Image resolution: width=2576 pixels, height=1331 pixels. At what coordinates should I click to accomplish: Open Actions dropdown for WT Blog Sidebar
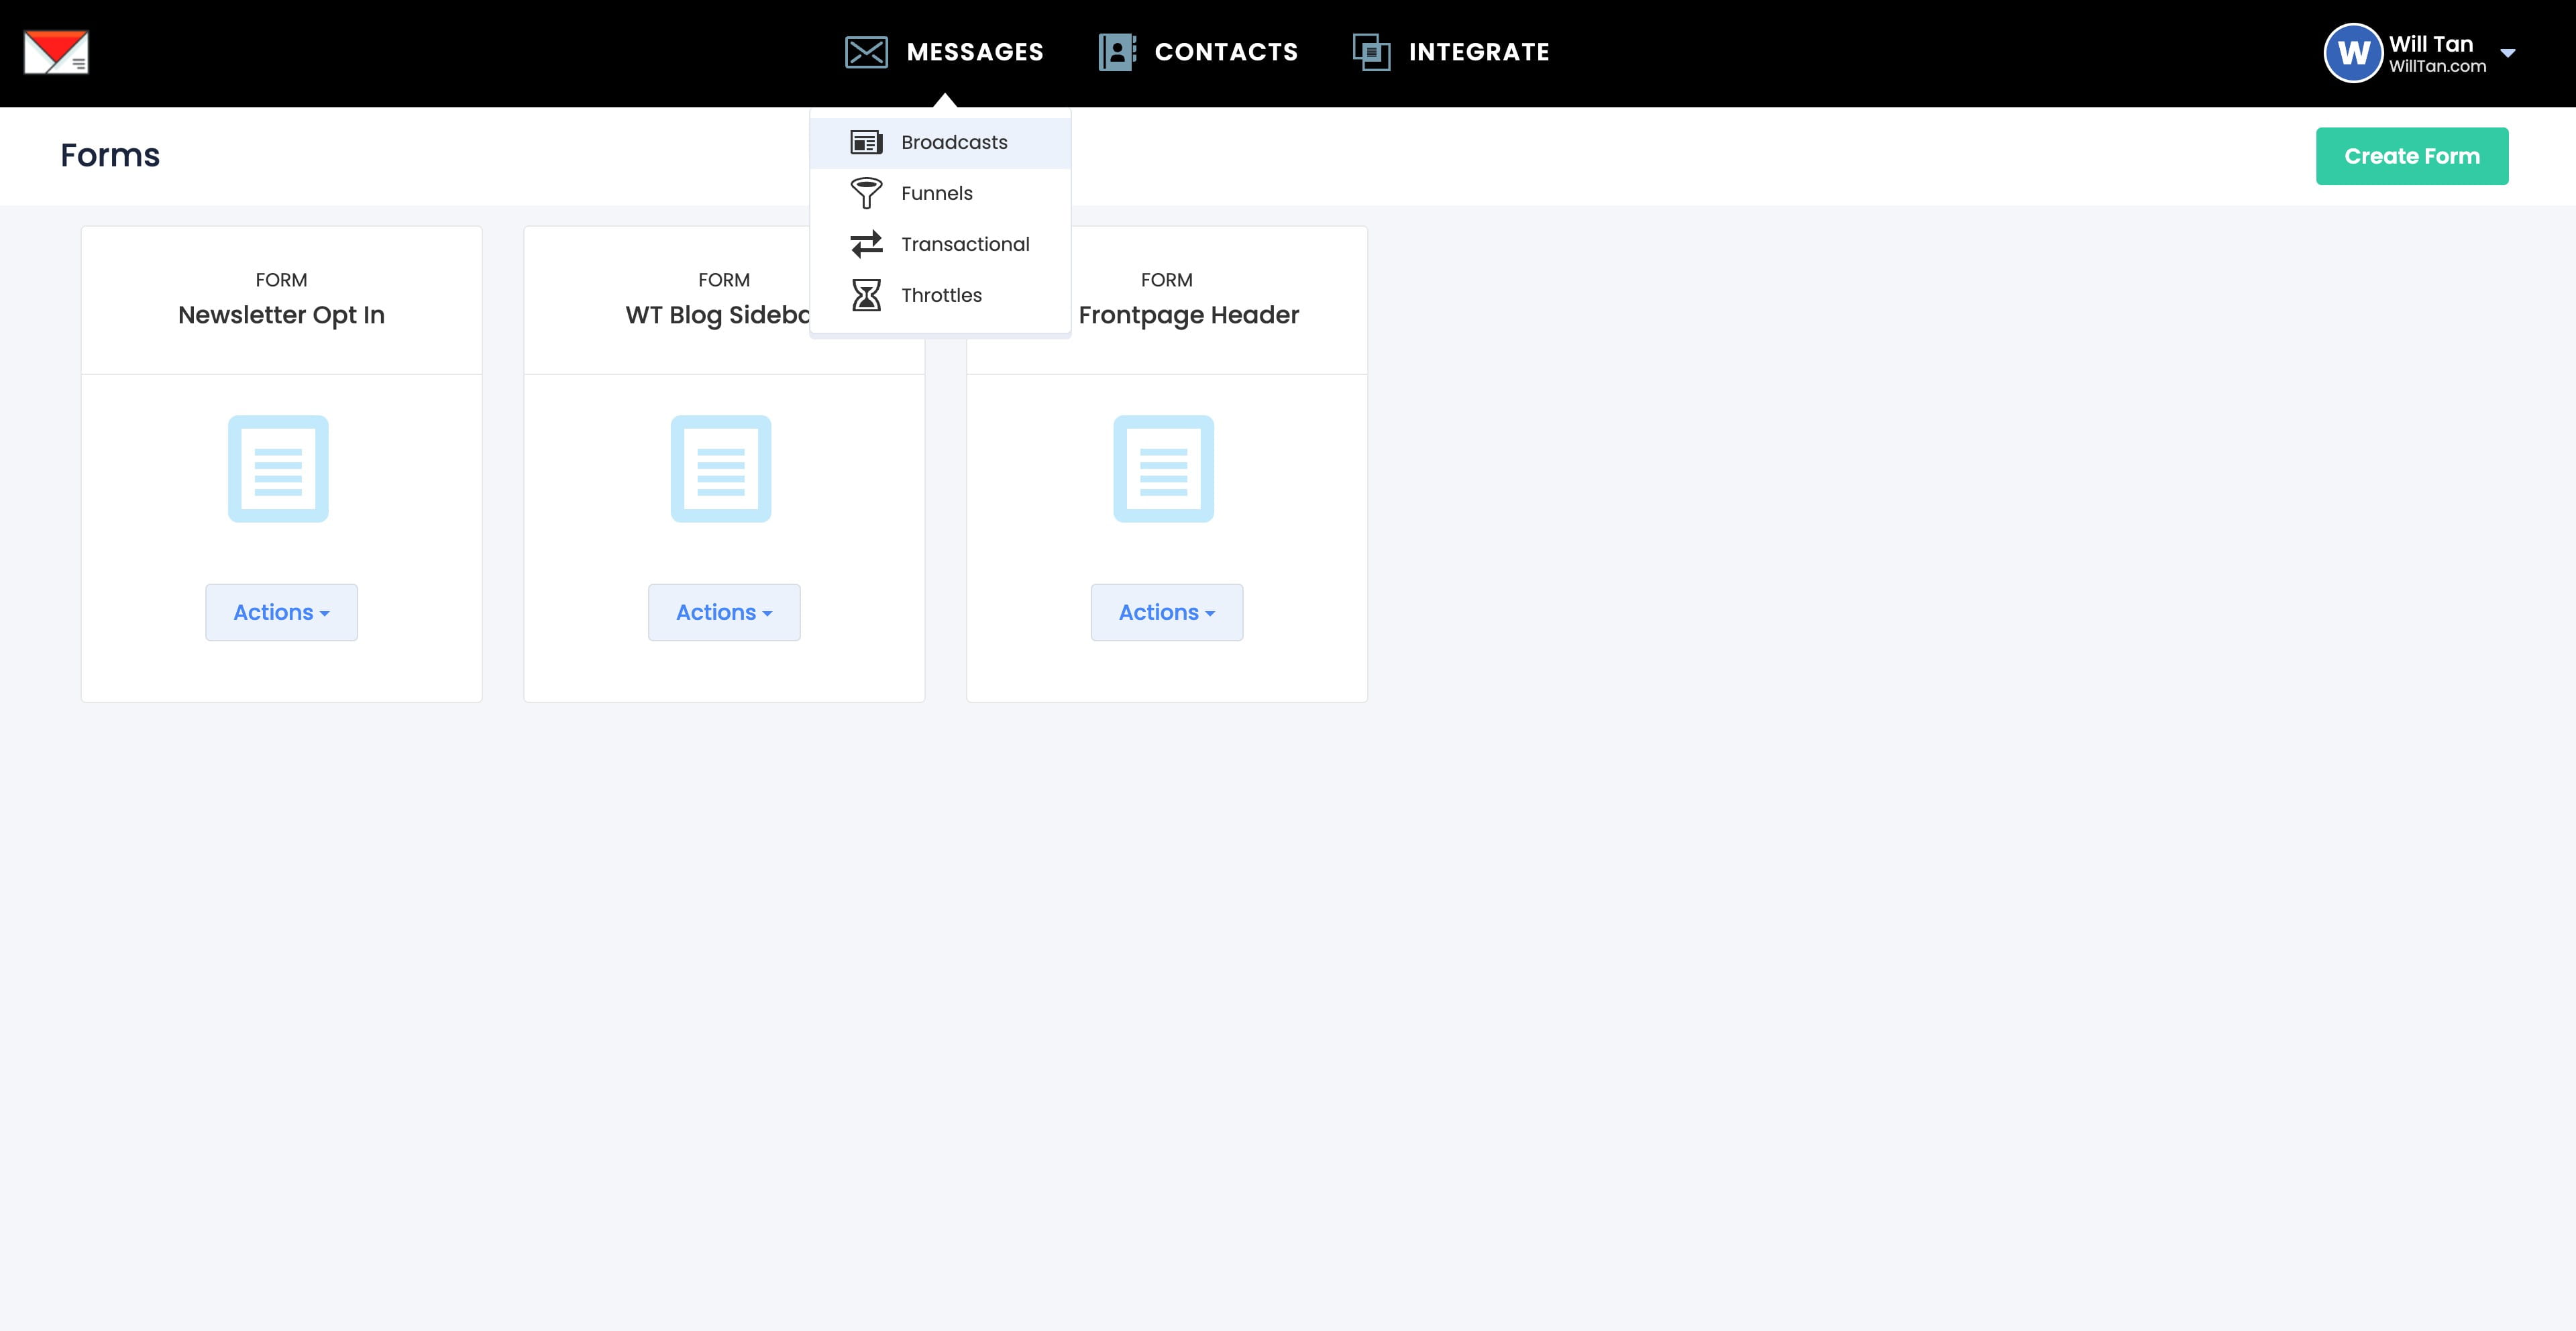tap(724, 612)
